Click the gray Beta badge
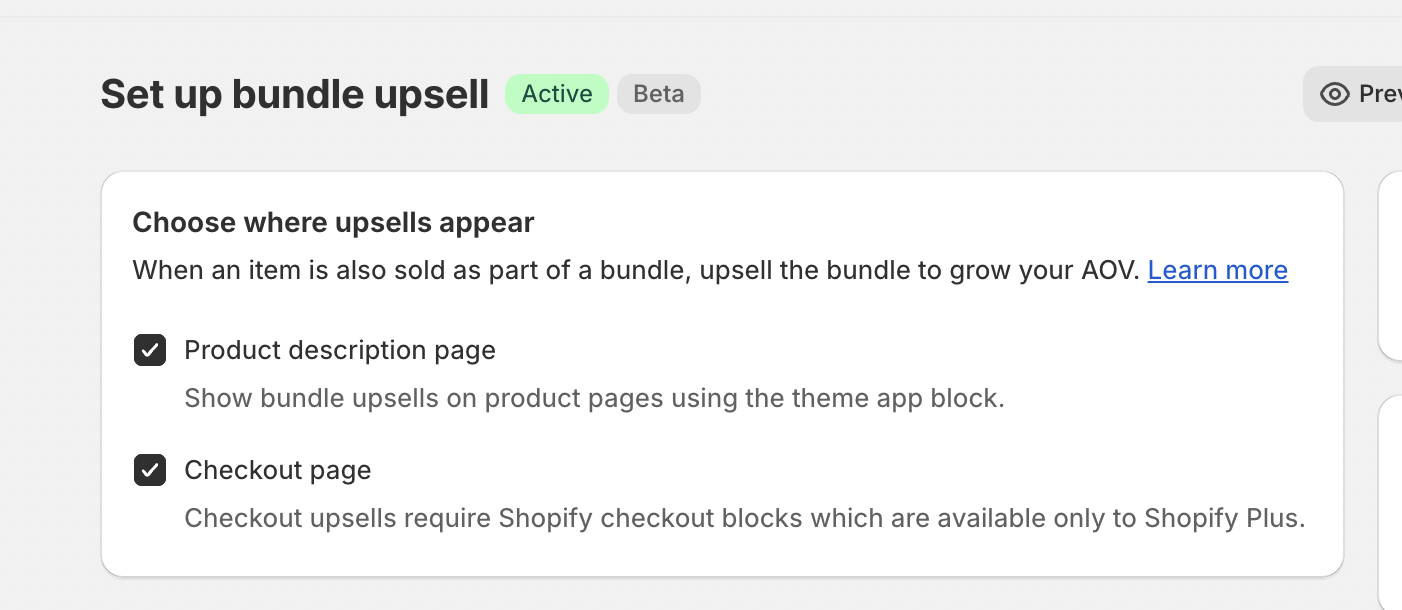This screenshot has width=1402, height=610. pos(659,94)
